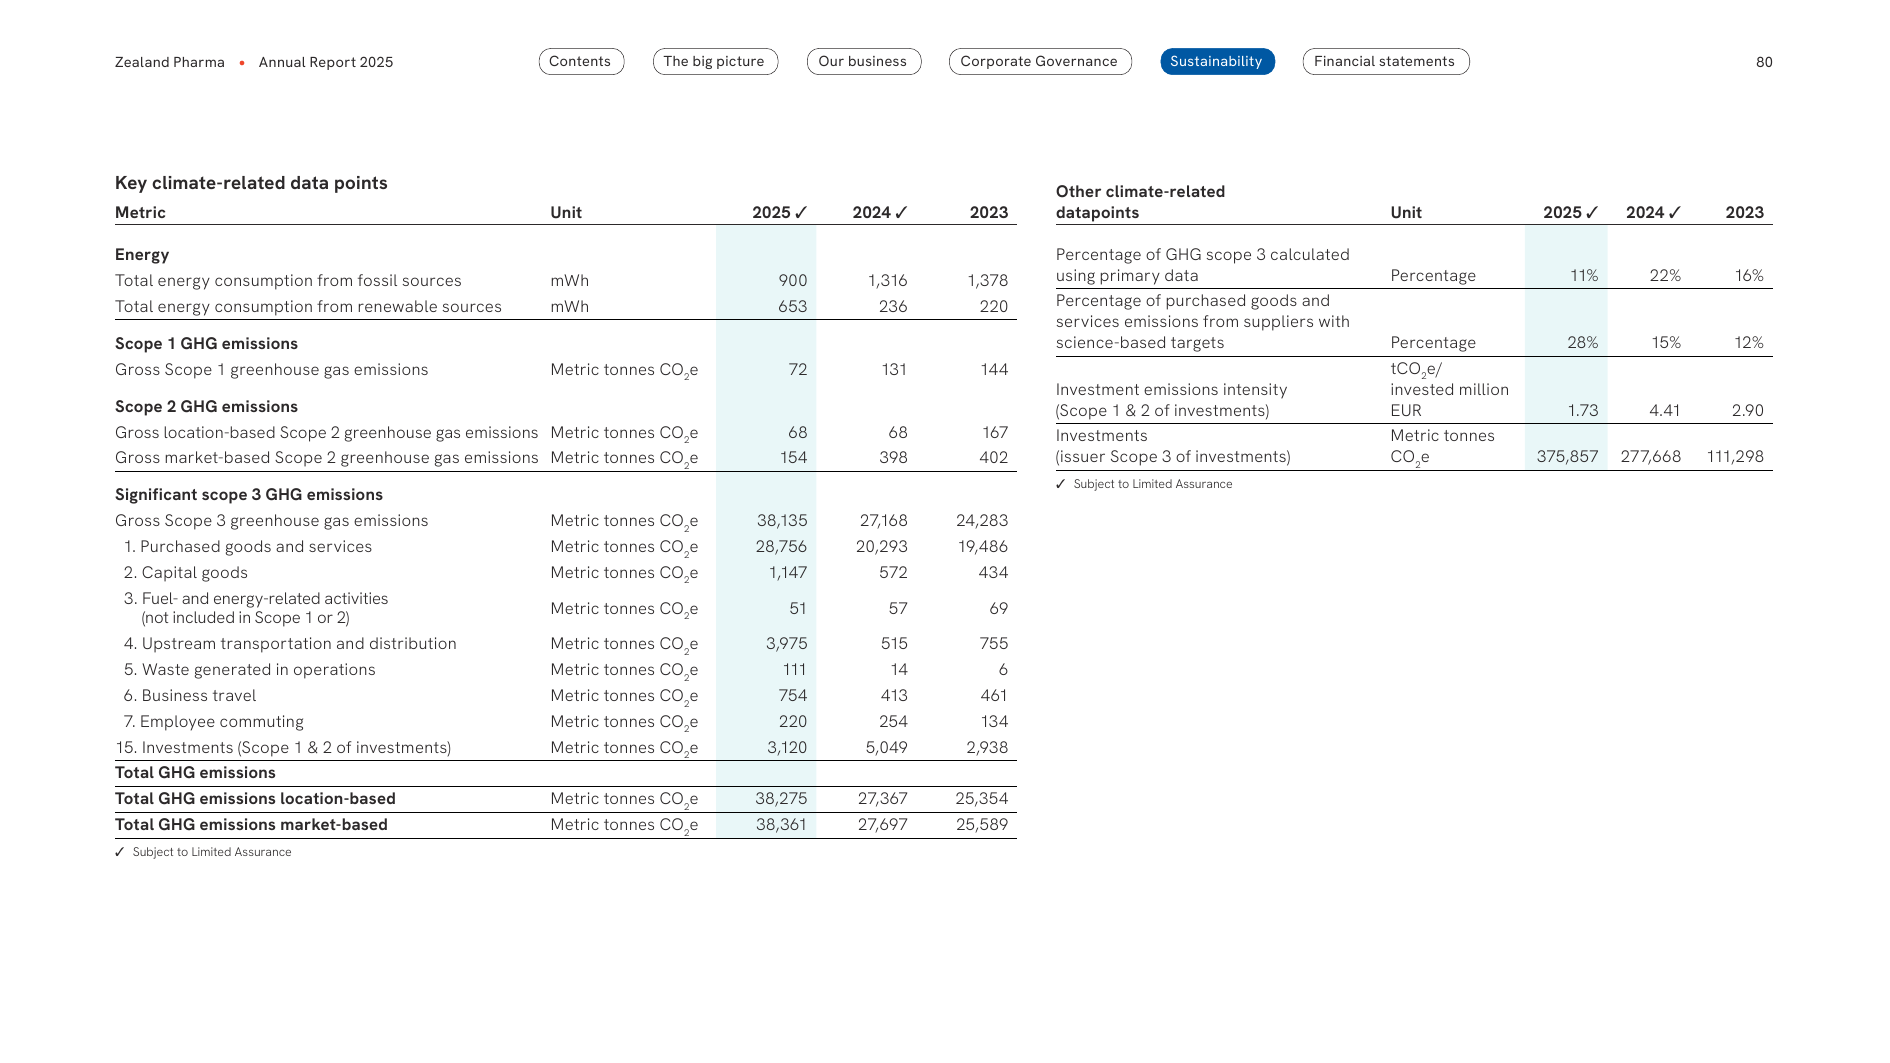Click Waste generated in operations label
The height and width of the screenshot is (1063, 1890).
click(x=250, y=670)
